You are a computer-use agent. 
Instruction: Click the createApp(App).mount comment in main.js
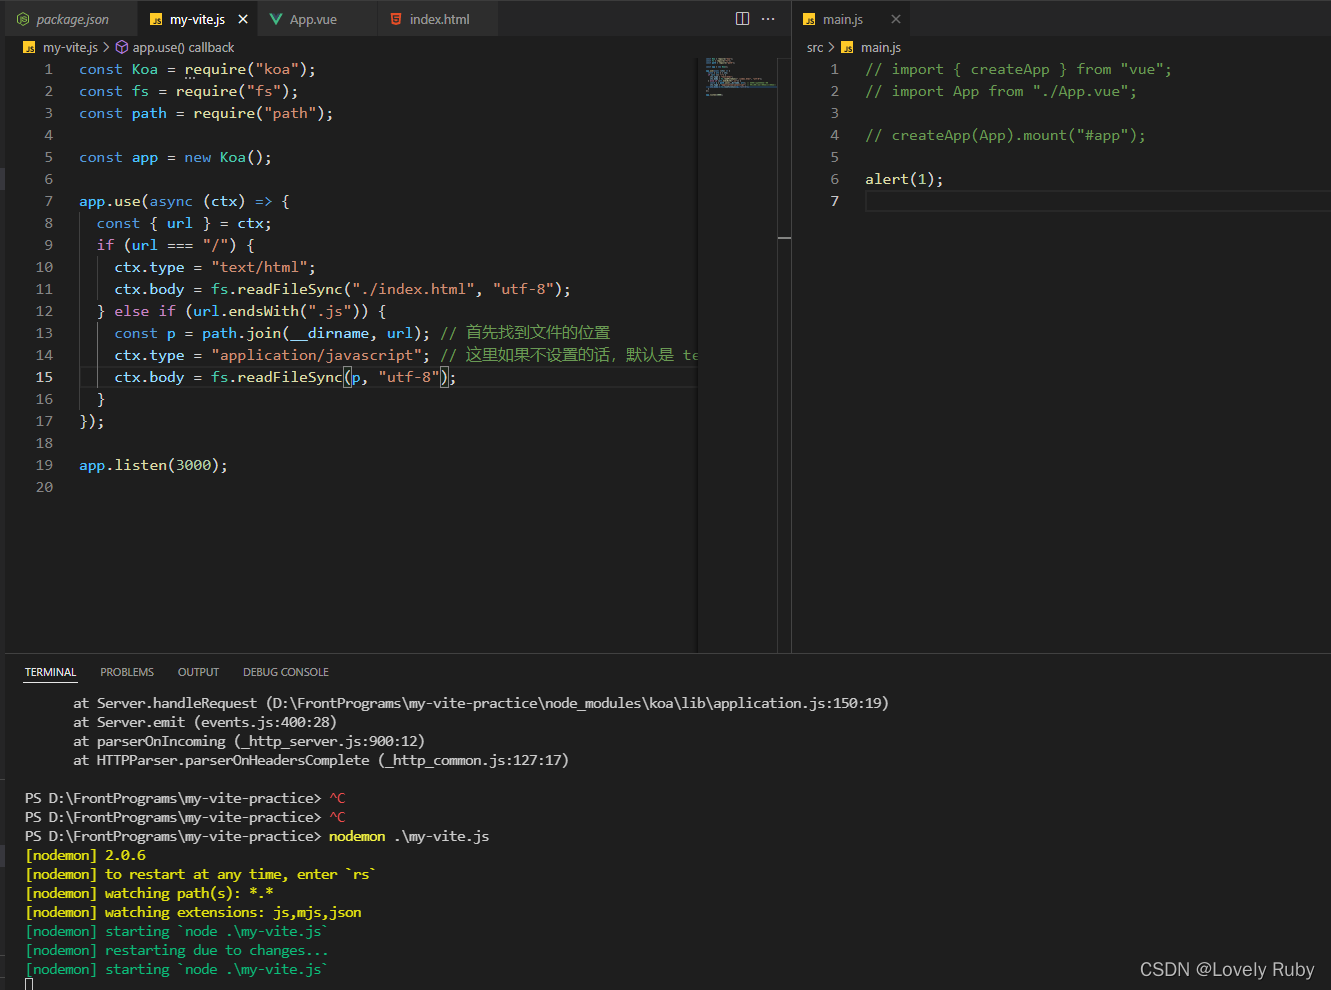click(x=1005, y=135)
